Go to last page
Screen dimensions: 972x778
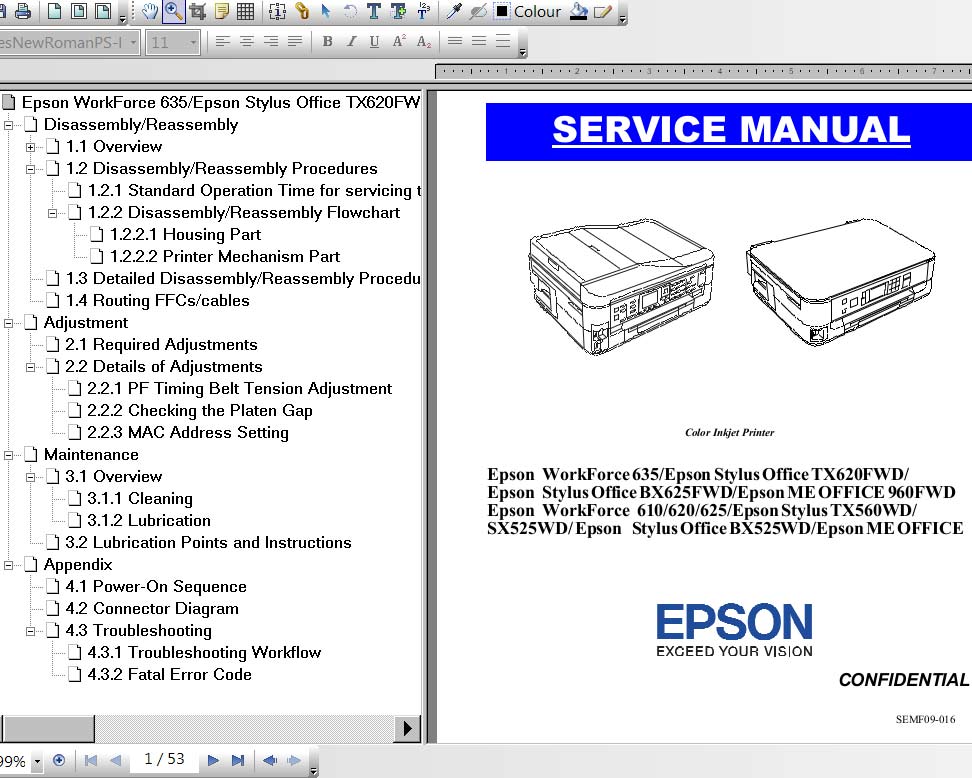pos(237,760)
